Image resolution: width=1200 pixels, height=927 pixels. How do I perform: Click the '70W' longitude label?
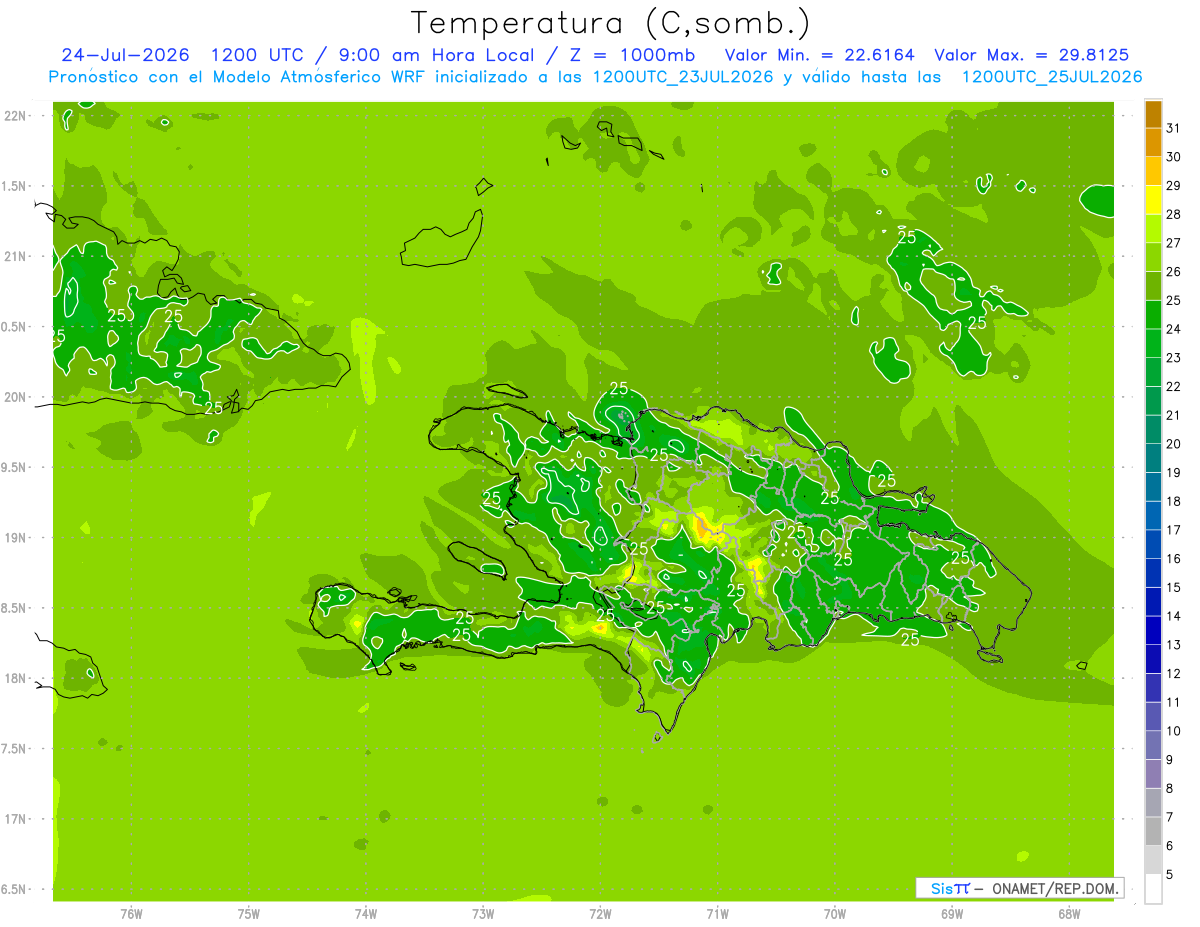point(835,913)
